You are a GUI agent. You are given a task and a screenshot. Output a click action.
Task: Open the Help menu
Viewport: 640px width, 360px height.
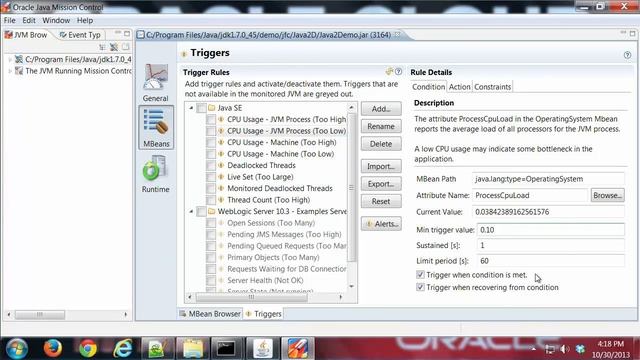pyautogui.click(x=85, y=20)
